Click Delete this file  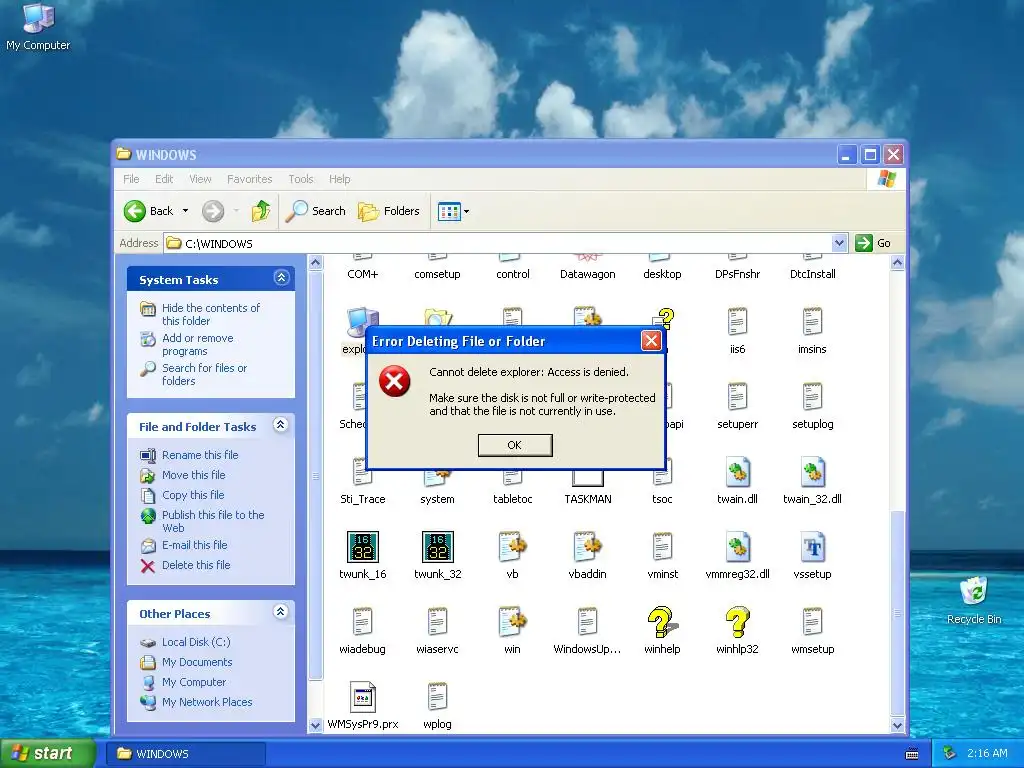click(196, 565)
